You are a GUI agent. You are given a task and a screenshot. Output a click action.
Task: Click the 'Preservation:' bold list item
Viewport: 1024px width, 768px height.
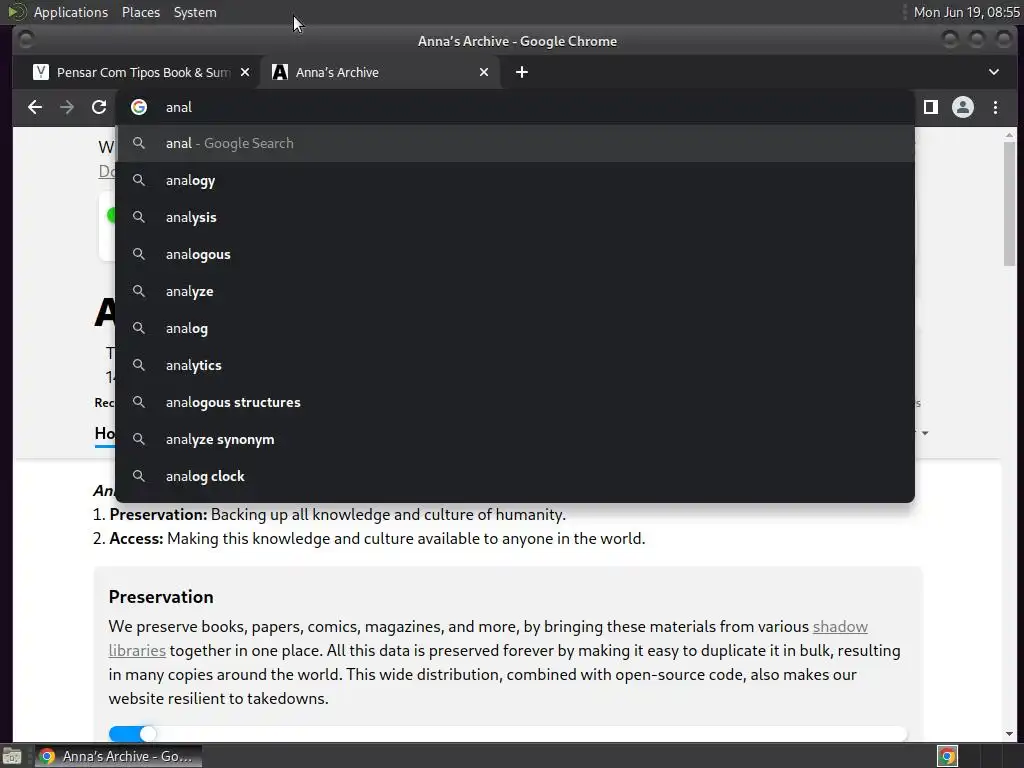(158, 515)
